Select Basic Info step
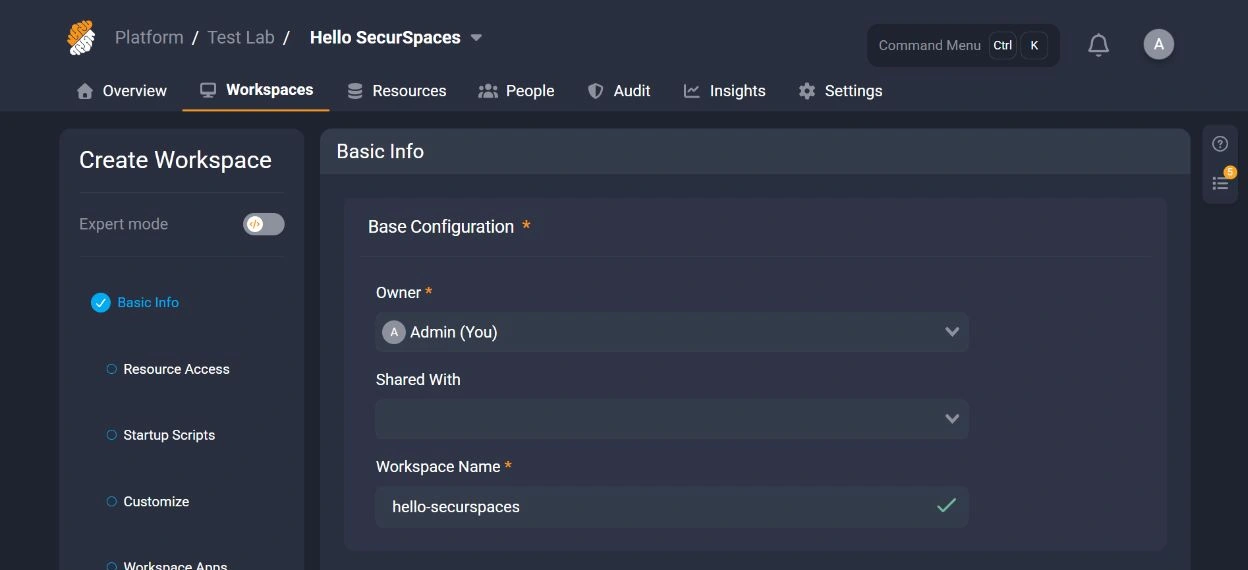This screenshot has width=1248, height=570. pyautogui.click(x=135, y=302)
